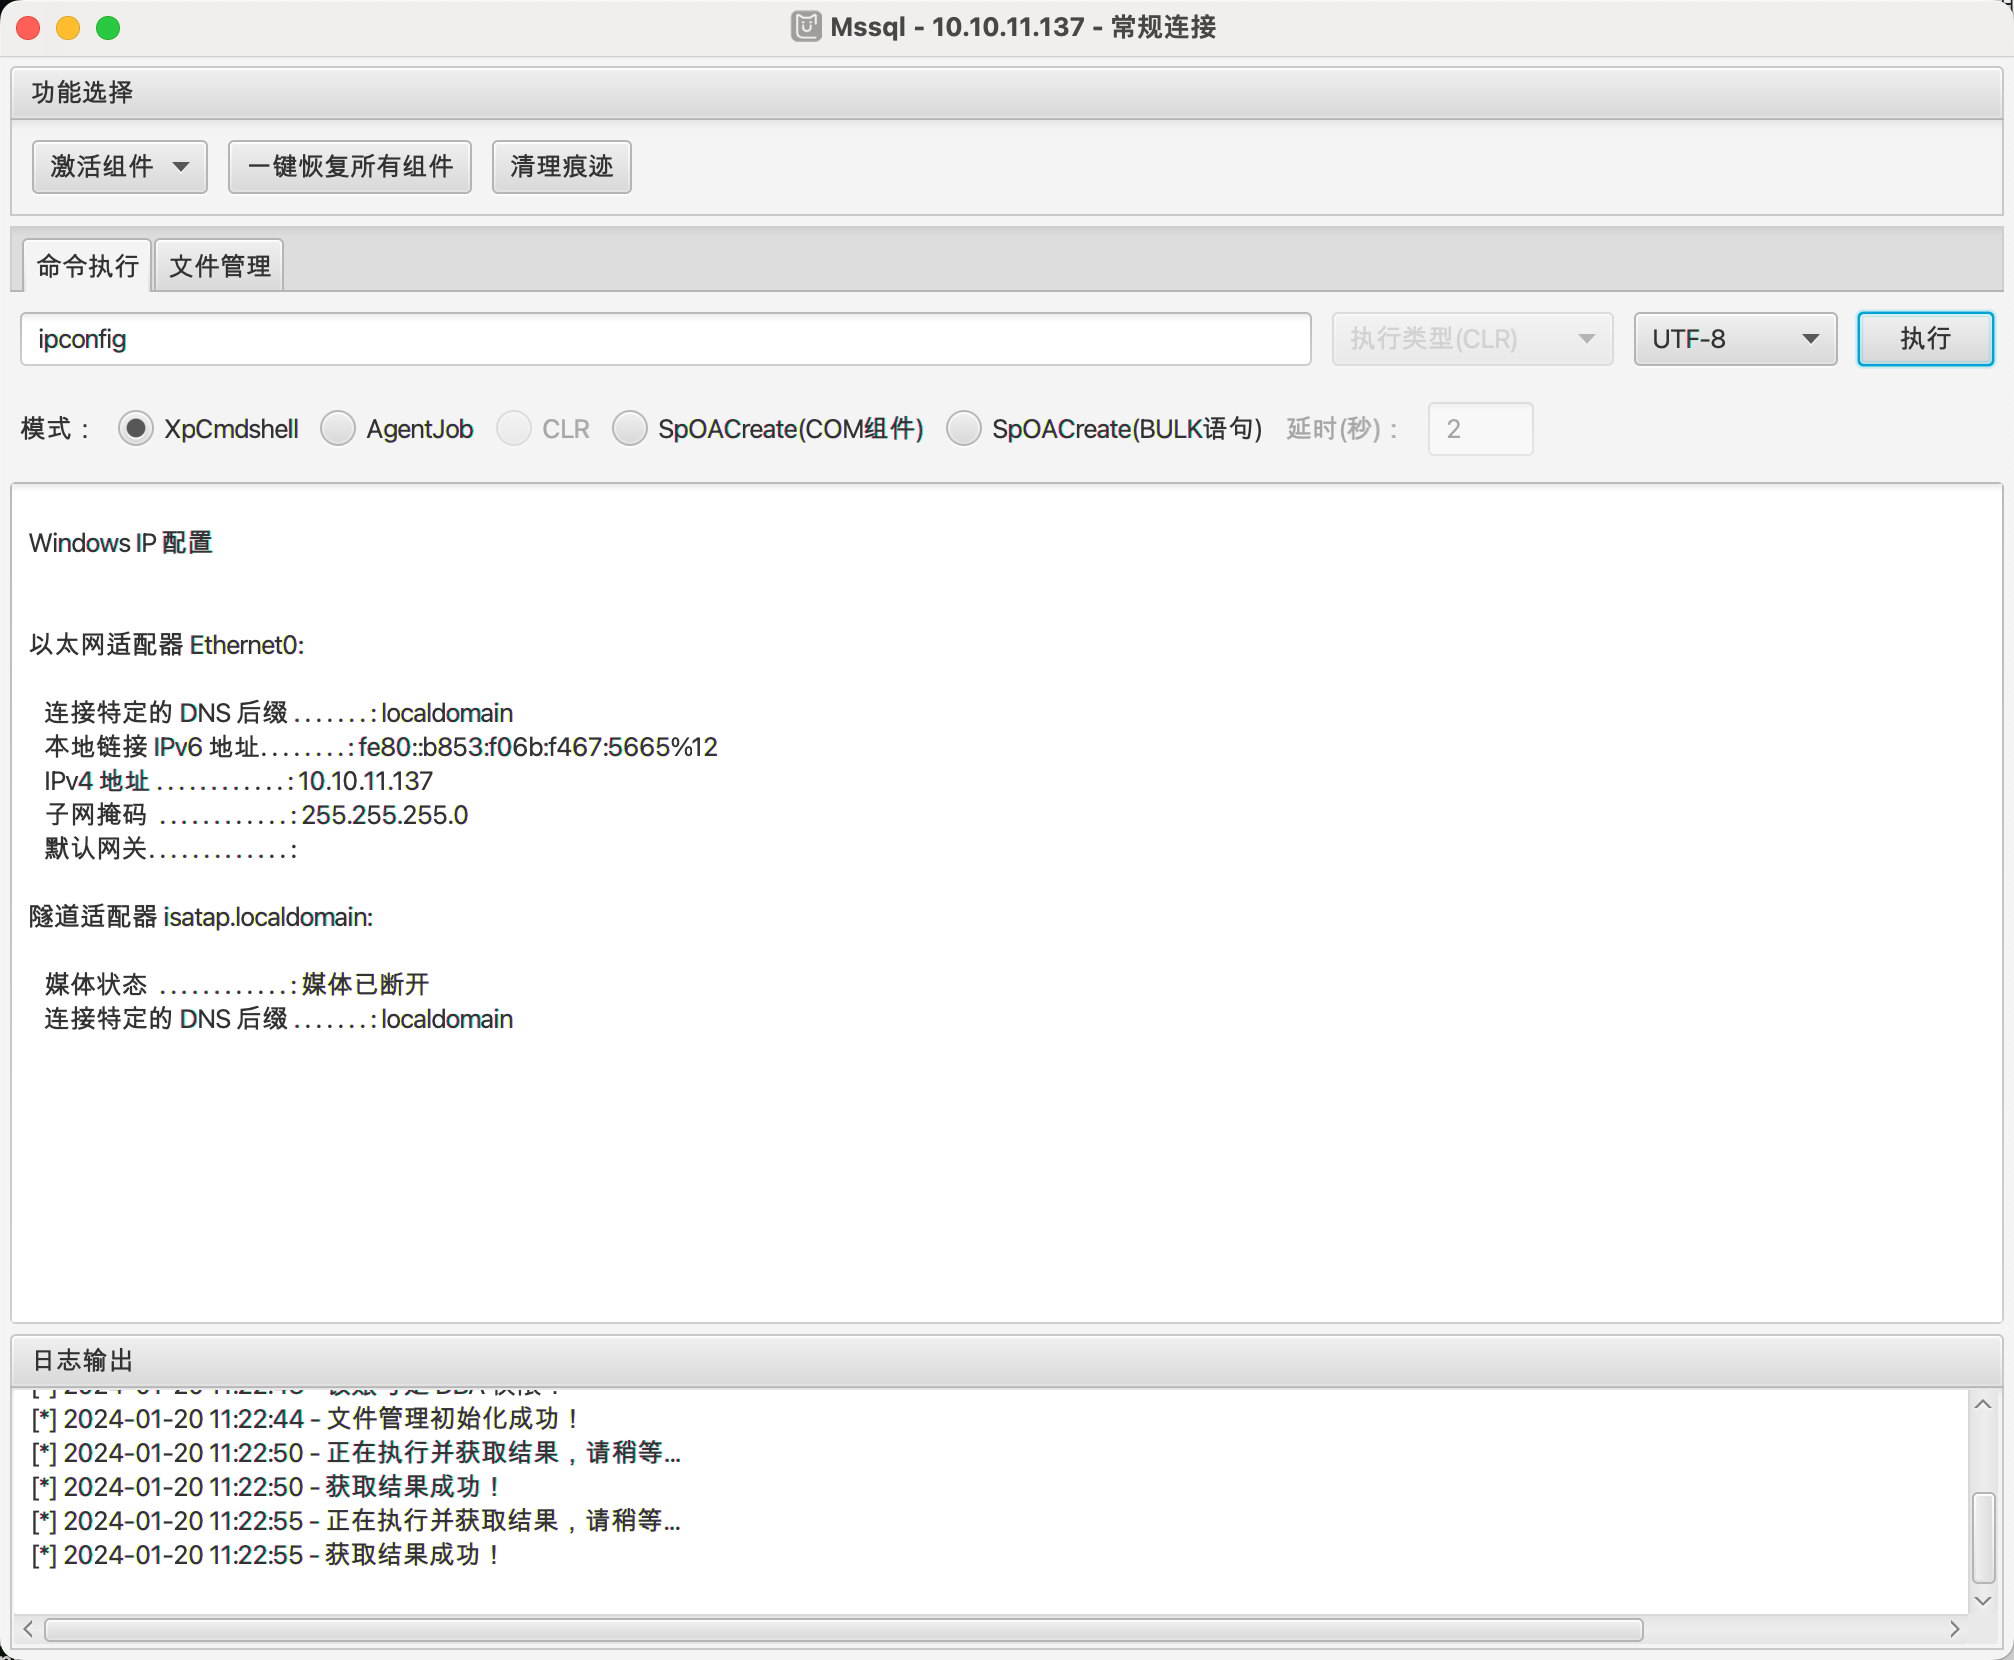Click the 清理痕迹 button
The height and width of the screenshot is (1660, 2014).
click(x=561, y=167)
